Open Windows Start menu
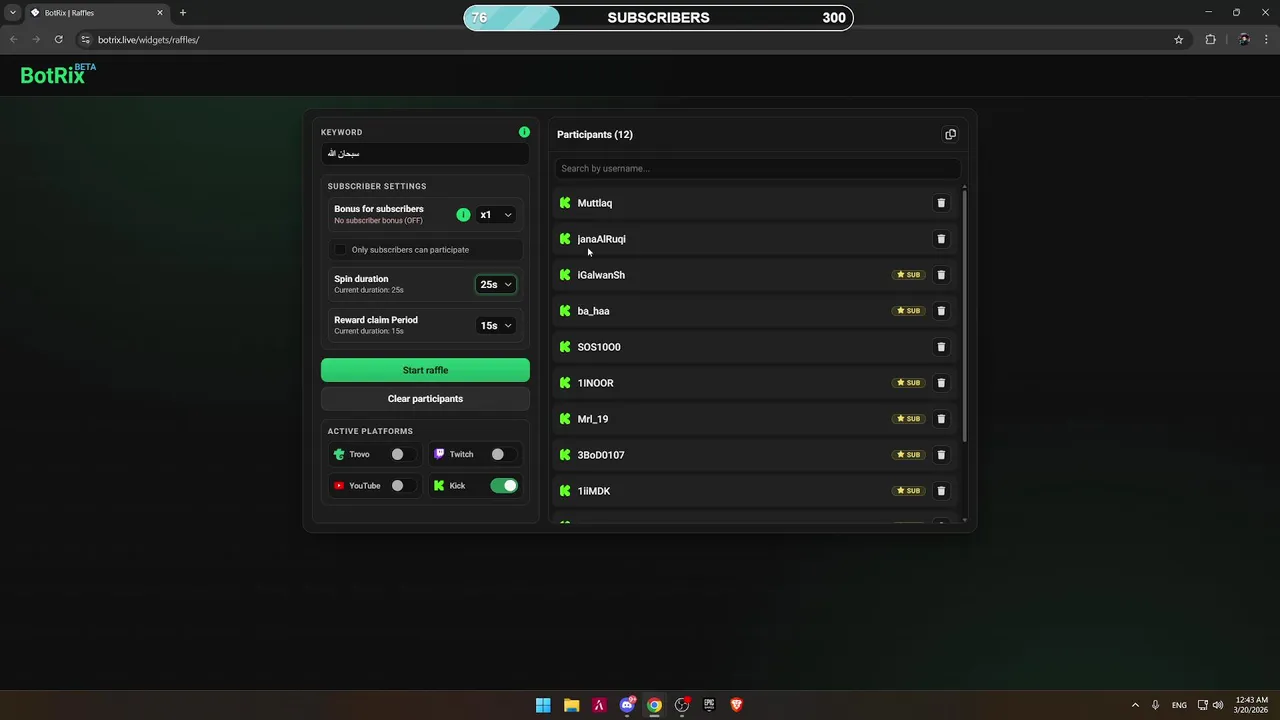 pyautogui.click(x=543, y=705)
